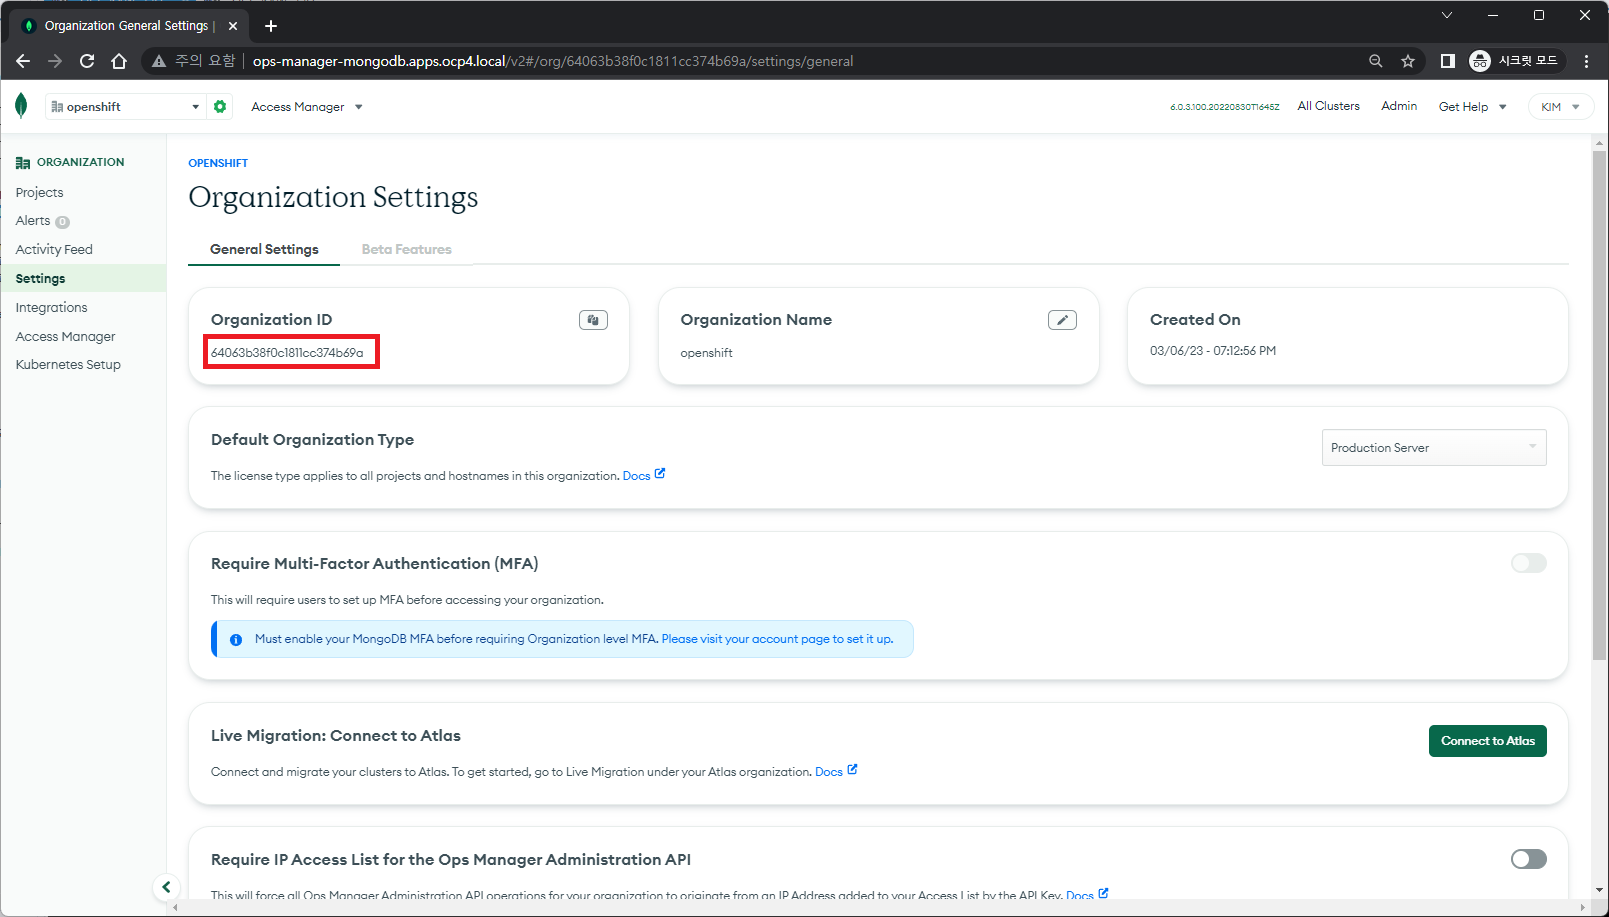Viewport: 1609px width, 917px height.
Task: Click version string 6.0.3.100
Action: click(x=1224, y=107)
